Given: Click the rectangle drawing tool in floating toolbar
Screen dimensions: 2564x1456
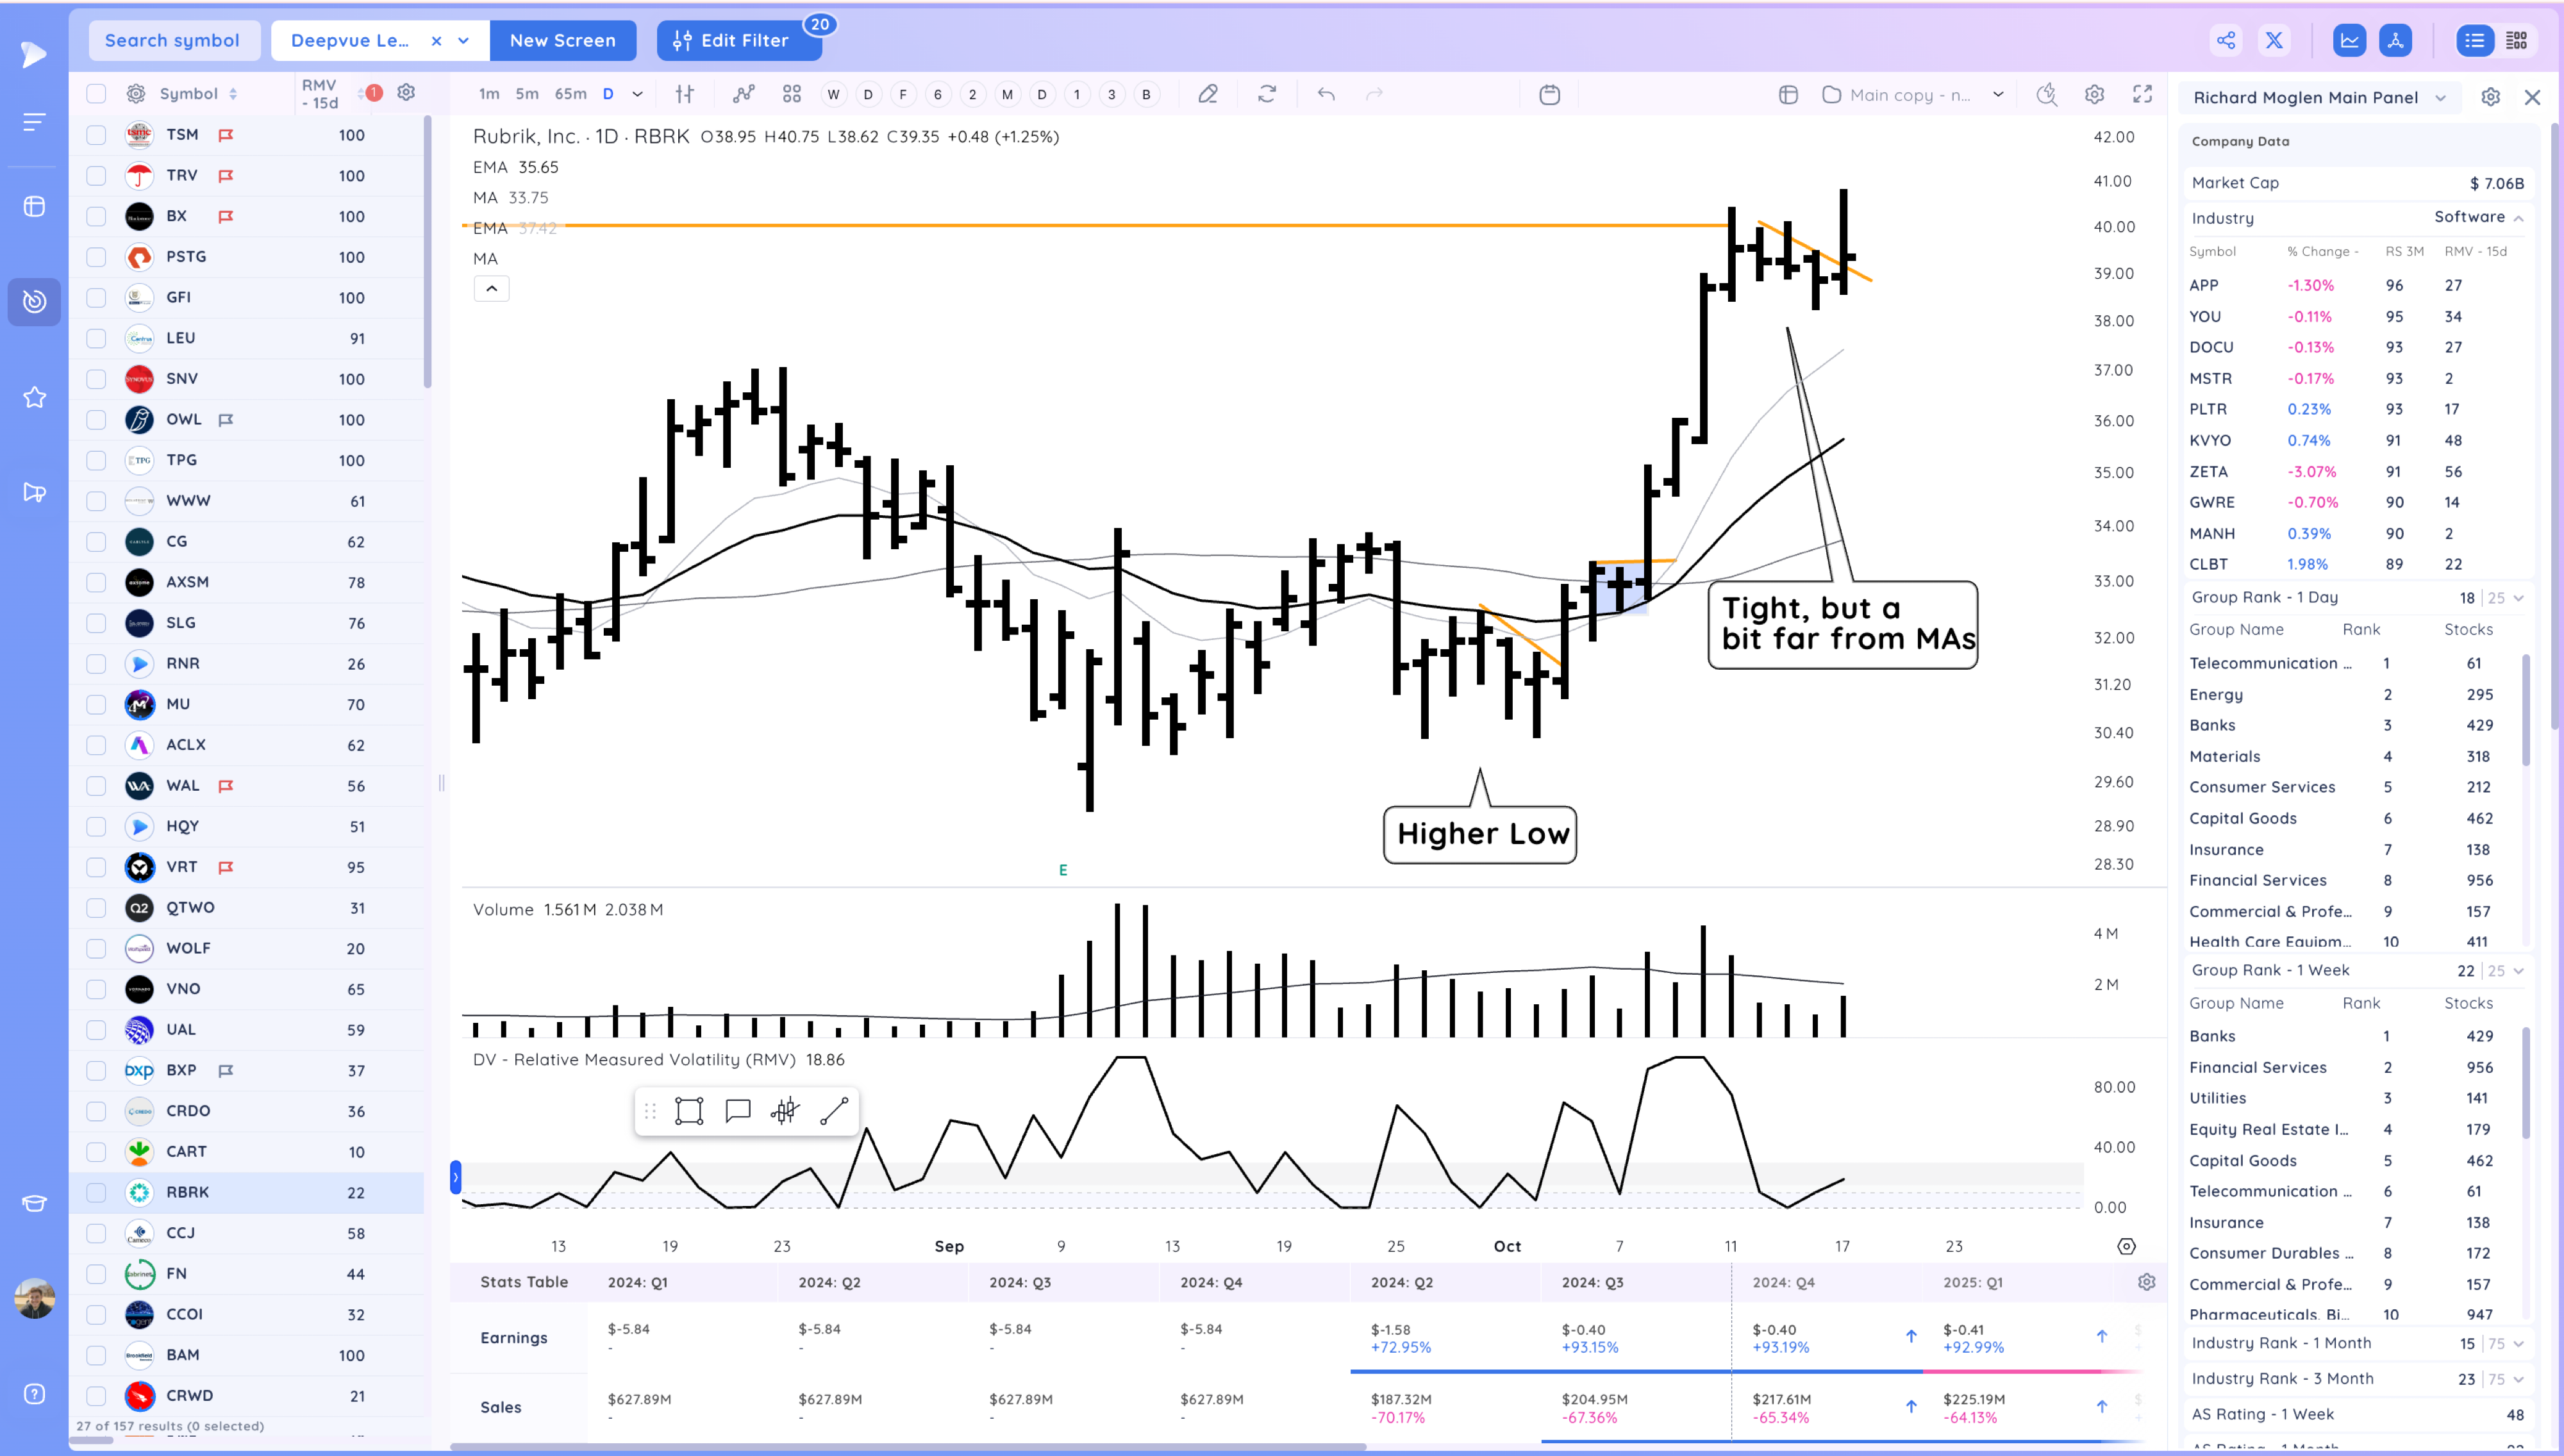Looking at the screenshot, I should coord(689,1111).
